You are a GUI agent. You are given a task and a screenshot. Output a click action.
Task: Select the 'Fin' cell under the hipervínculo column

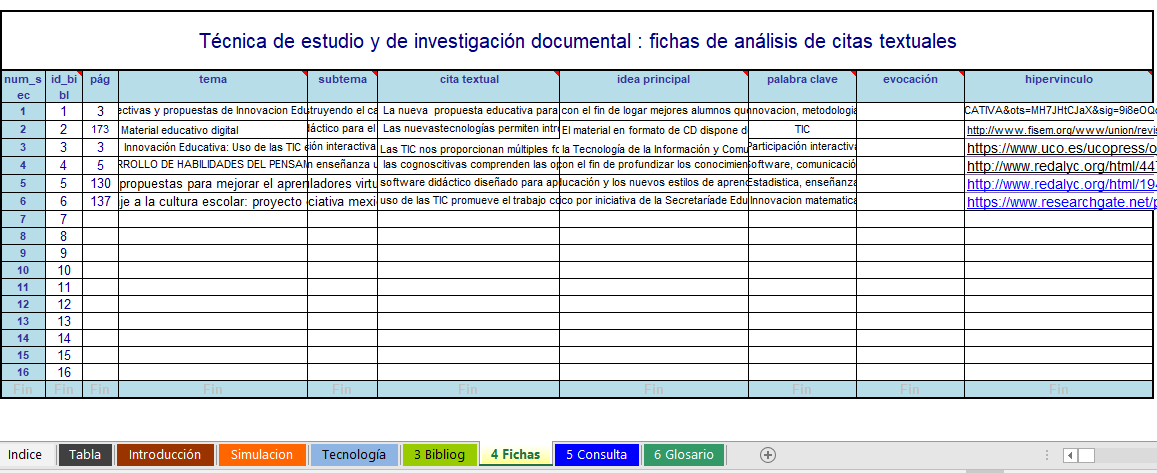pos(1059,389)
